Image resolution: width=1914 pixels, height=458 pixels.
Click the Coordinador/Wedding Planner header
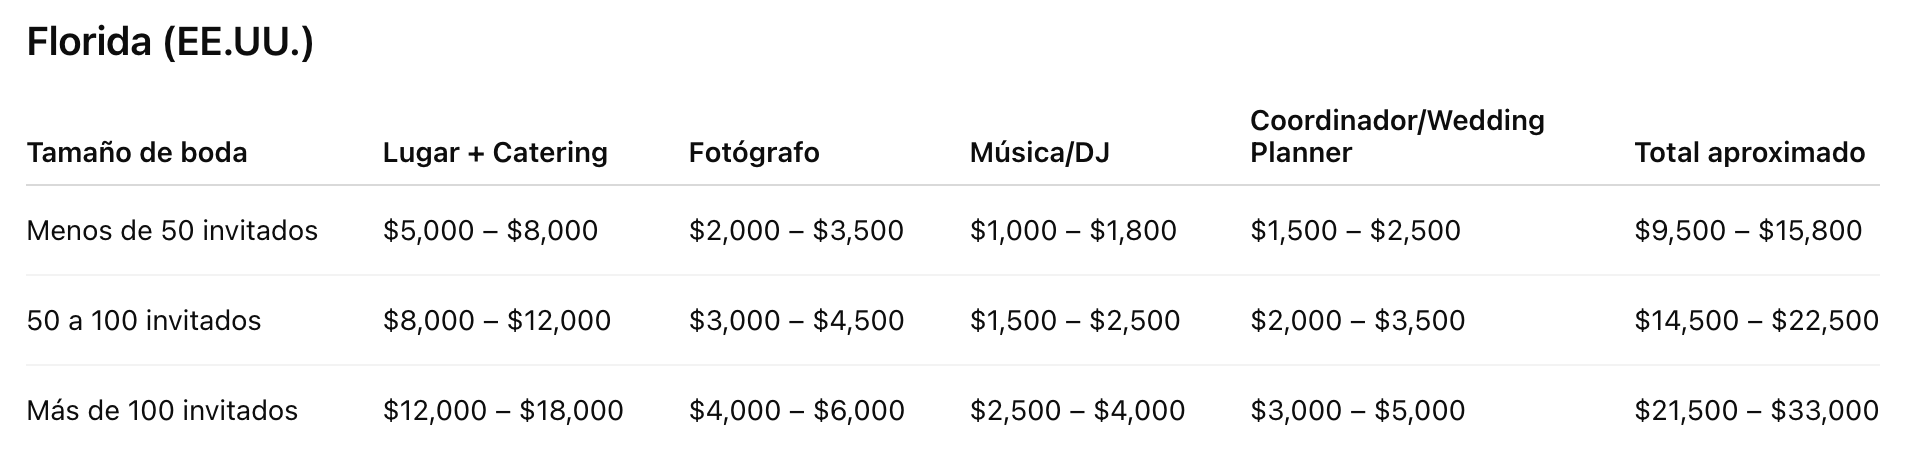(1397, 137)
